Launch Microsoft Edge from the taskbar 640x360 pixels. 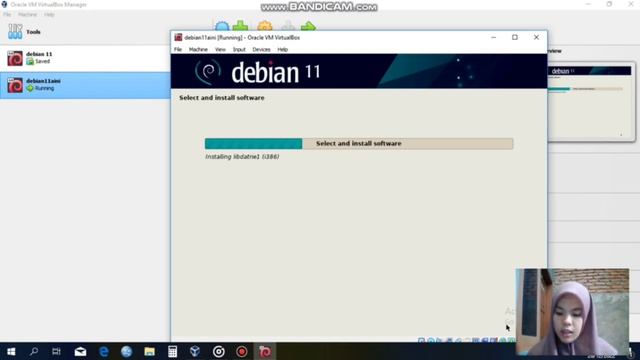pyautogui.click(x=104, y=351)
